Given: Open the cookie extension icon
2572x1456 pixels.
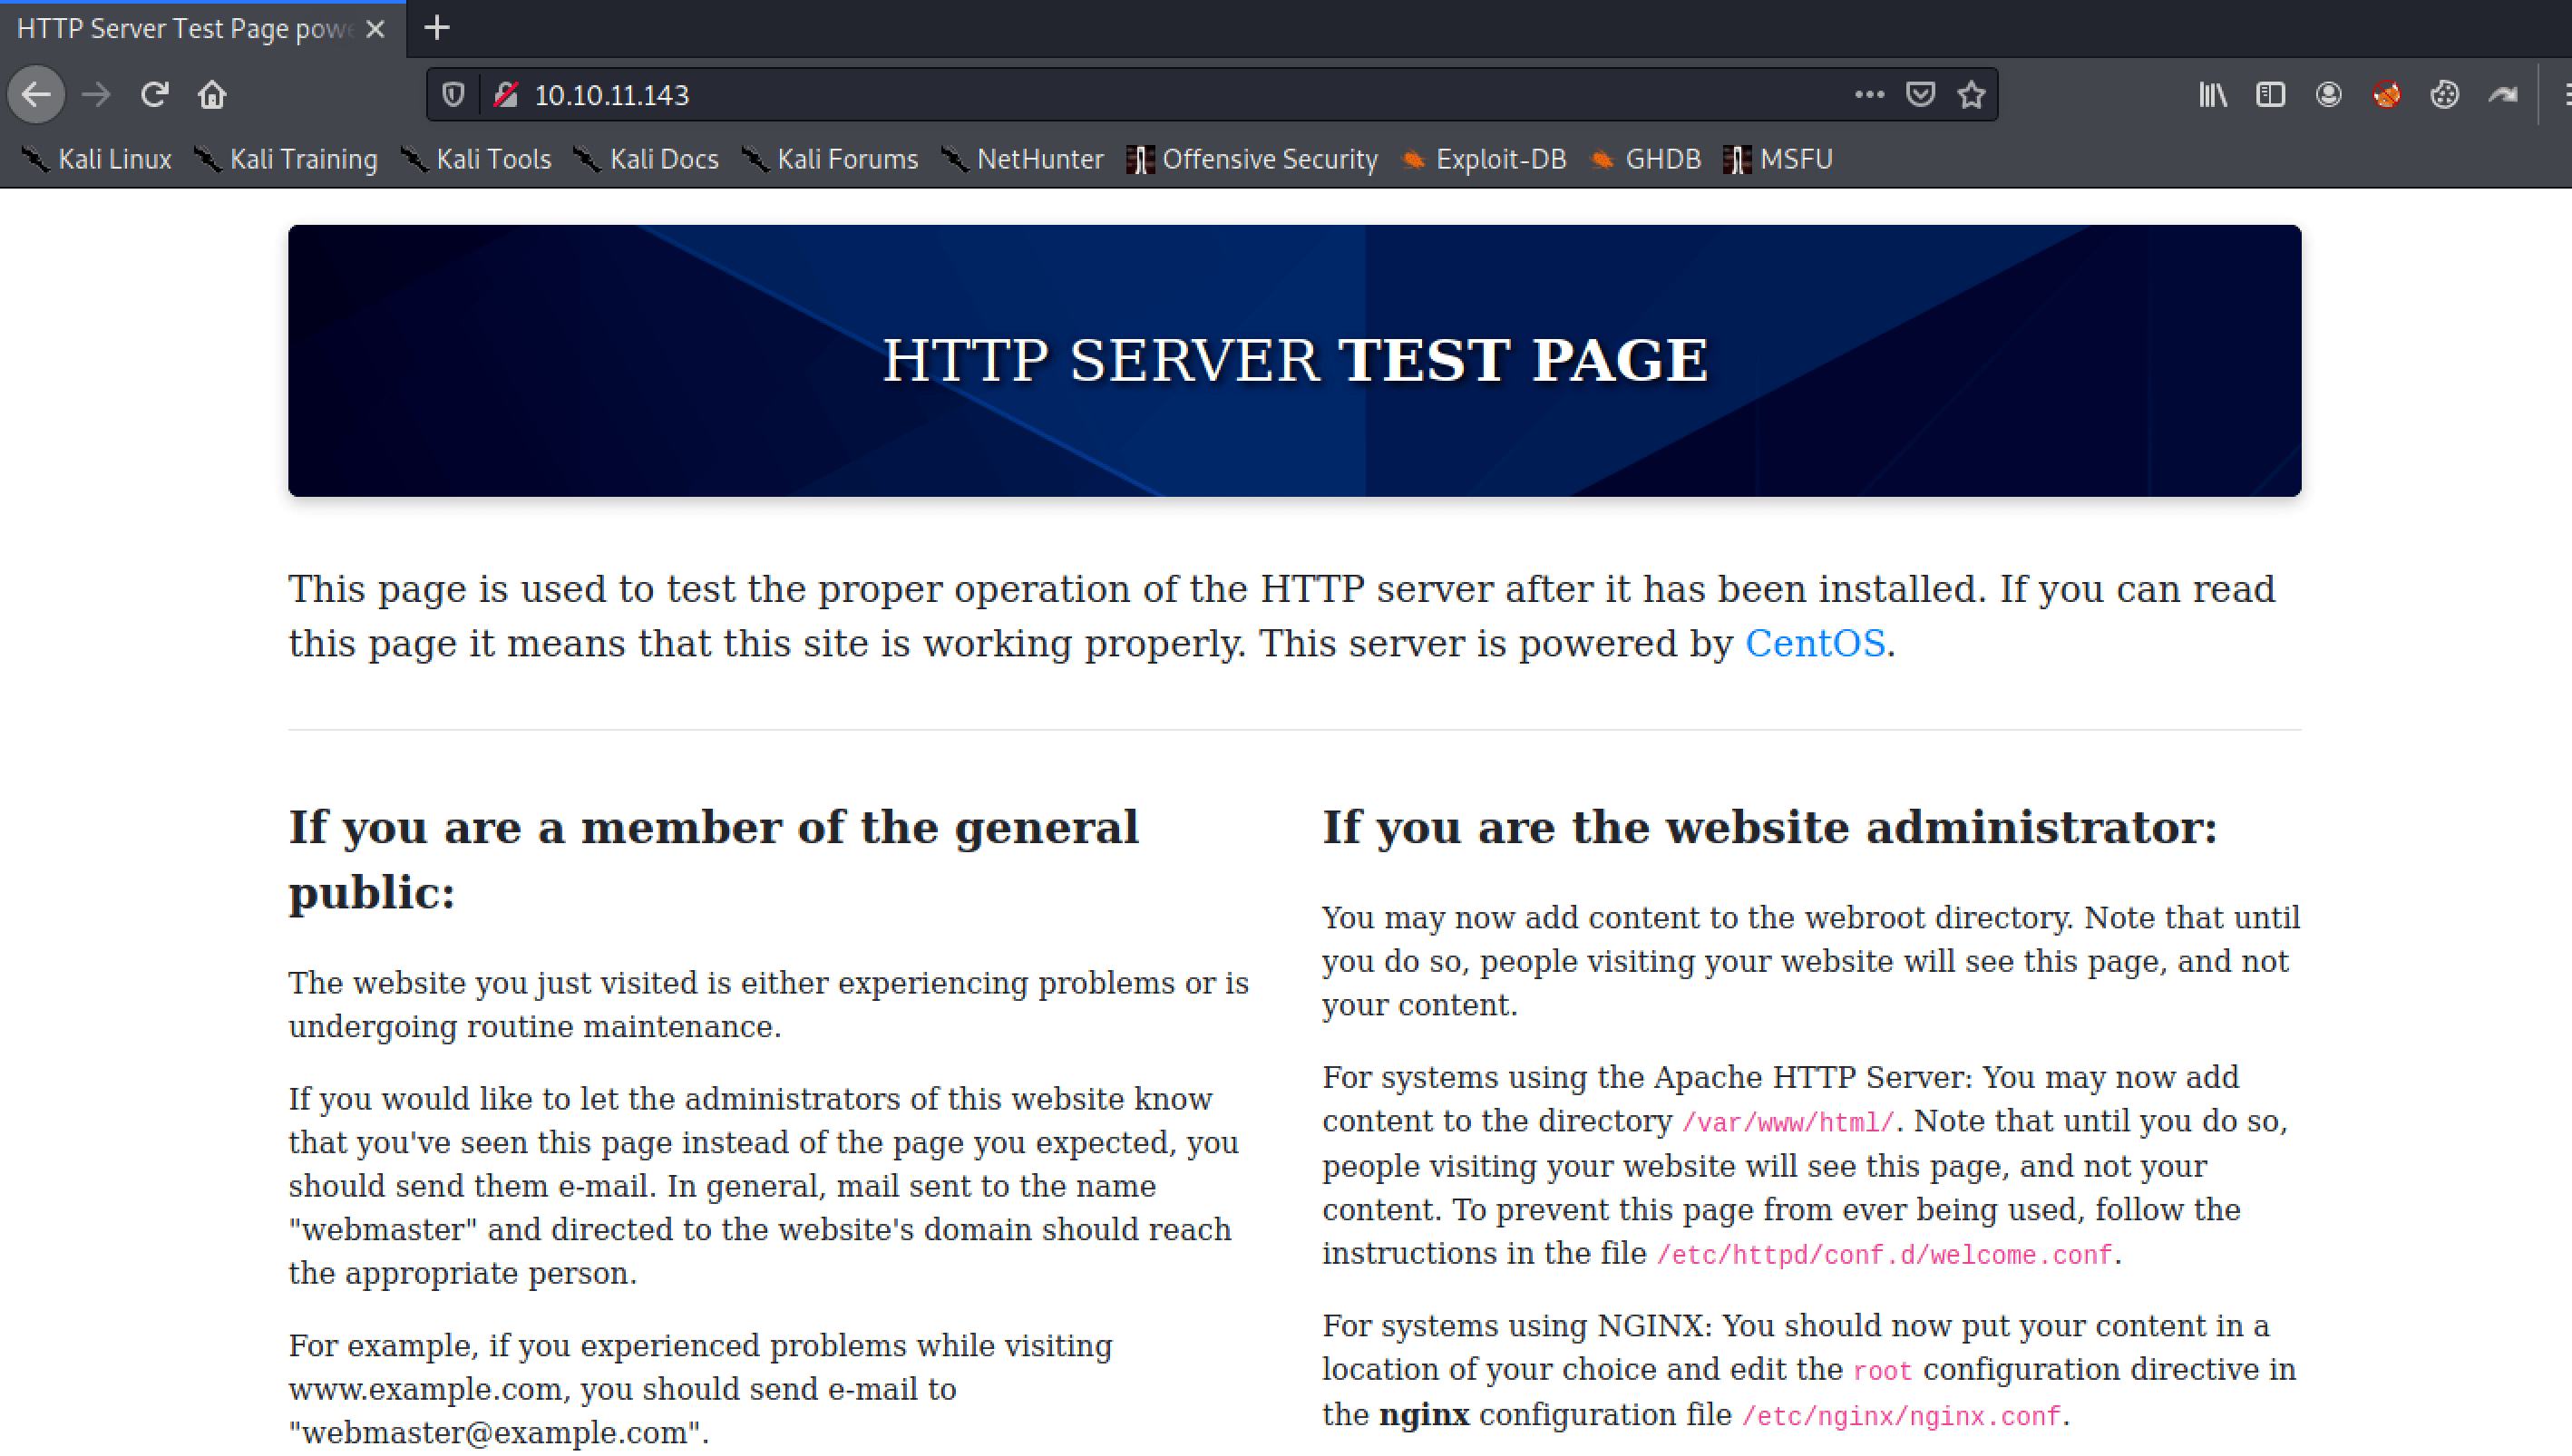Looking at the screenshot, I should (x=2446, y=95).
